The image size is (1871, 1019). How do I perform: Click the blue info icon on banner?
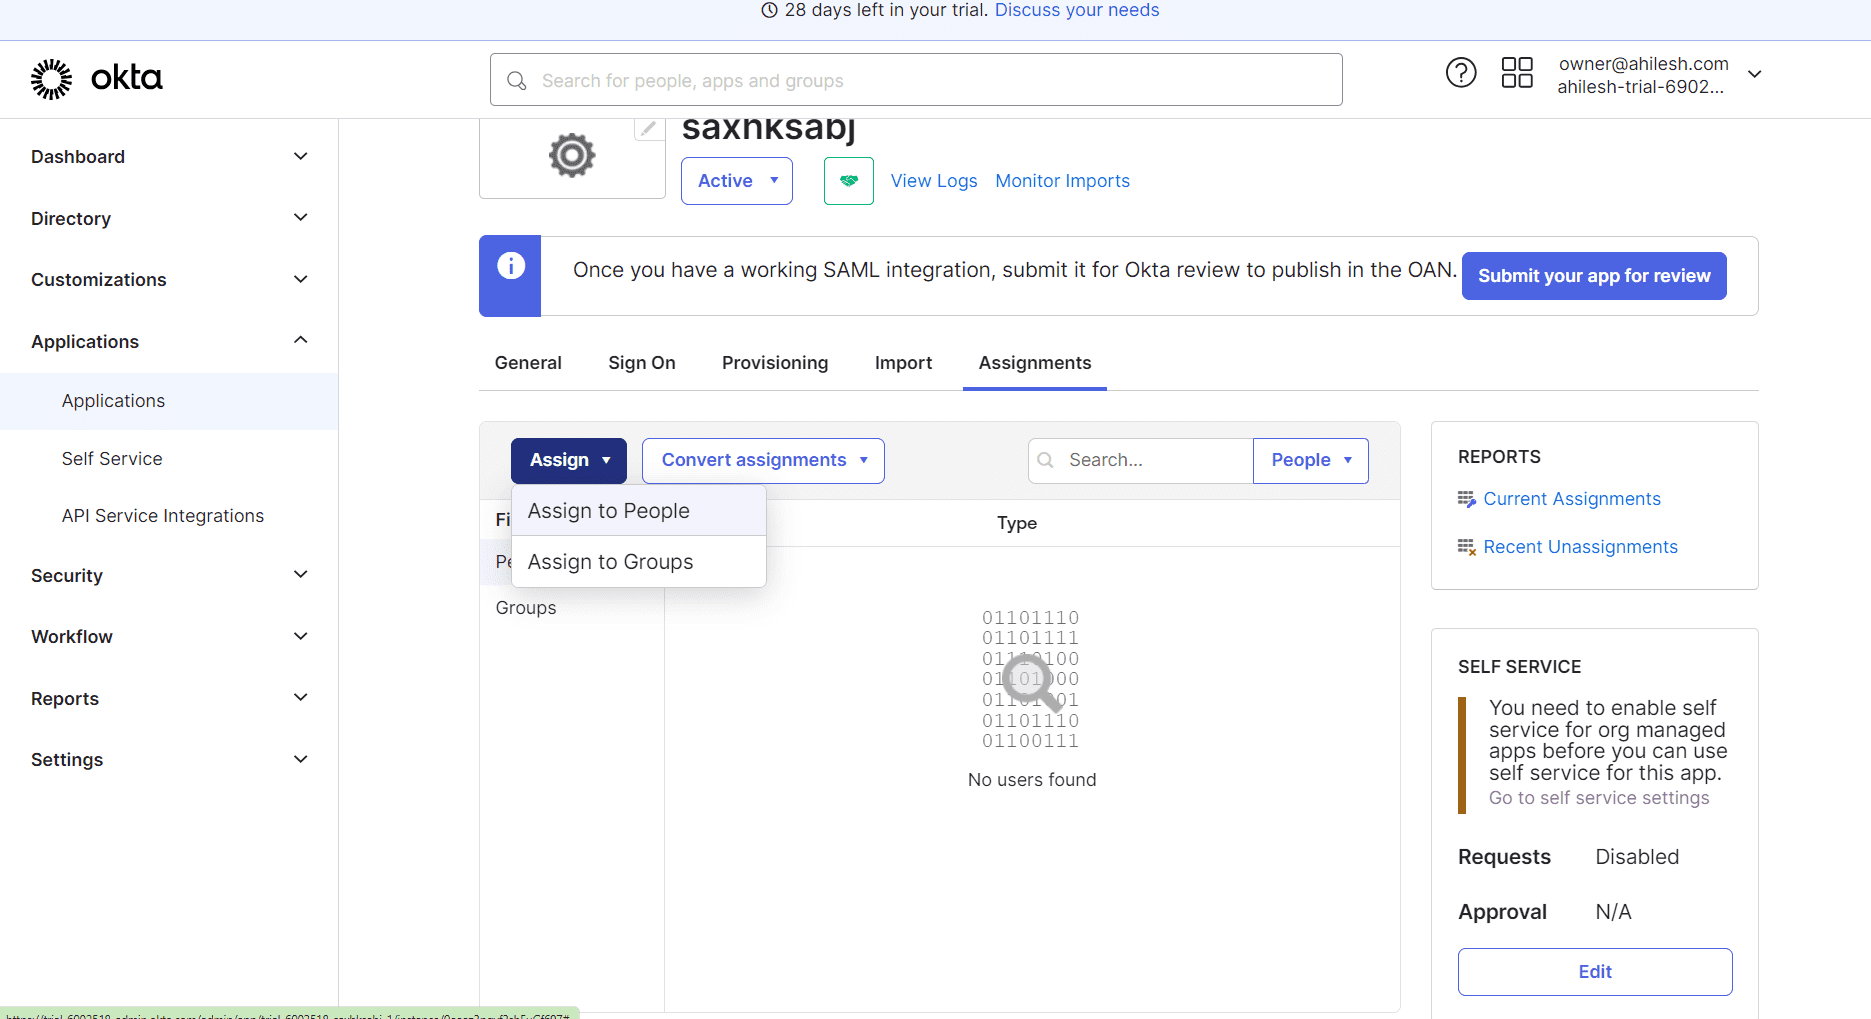click(511, 266)
